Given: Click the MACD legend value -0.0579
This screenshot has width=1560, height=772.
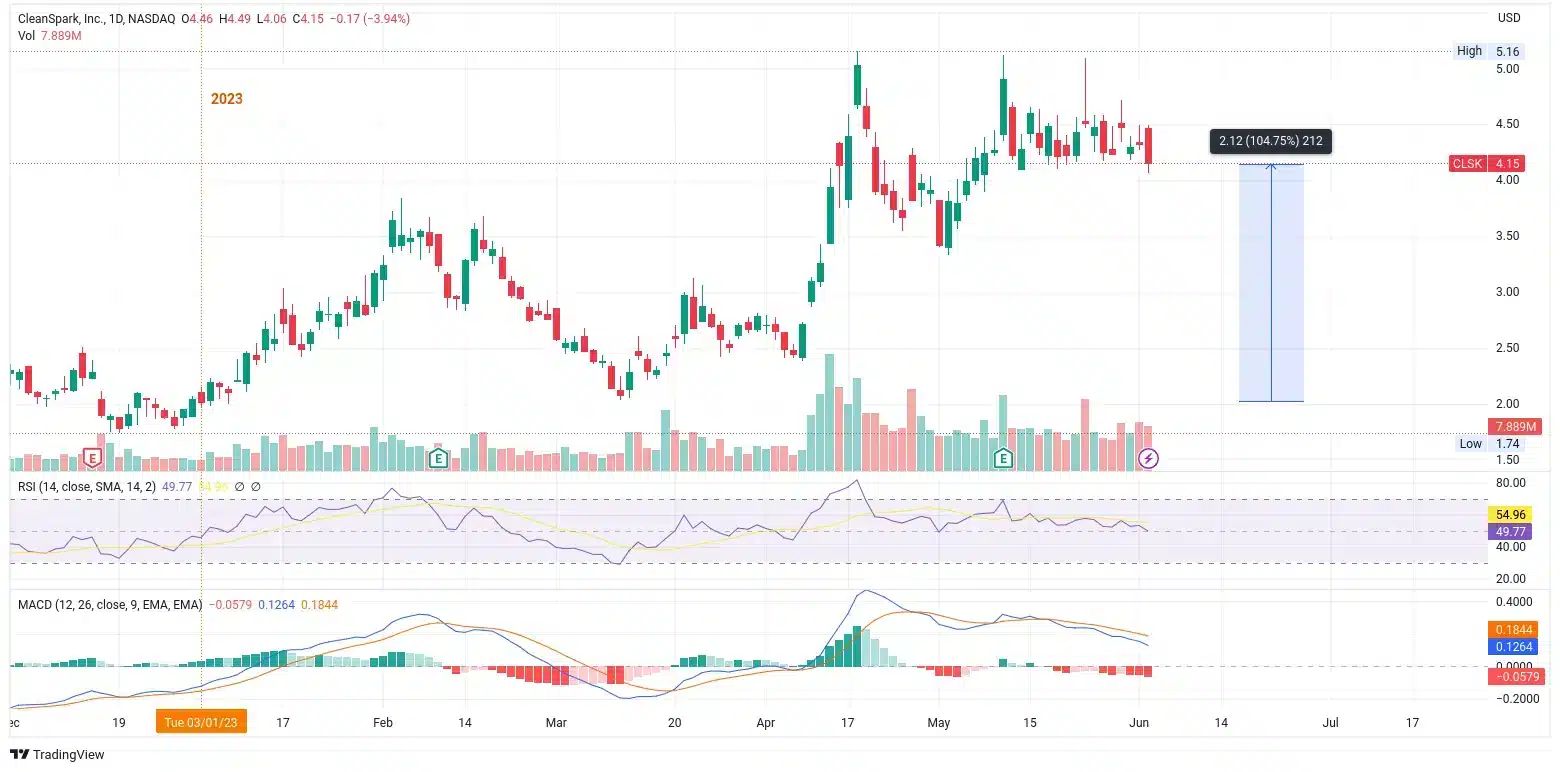Looking at the screenshot, I should point(230,604).
